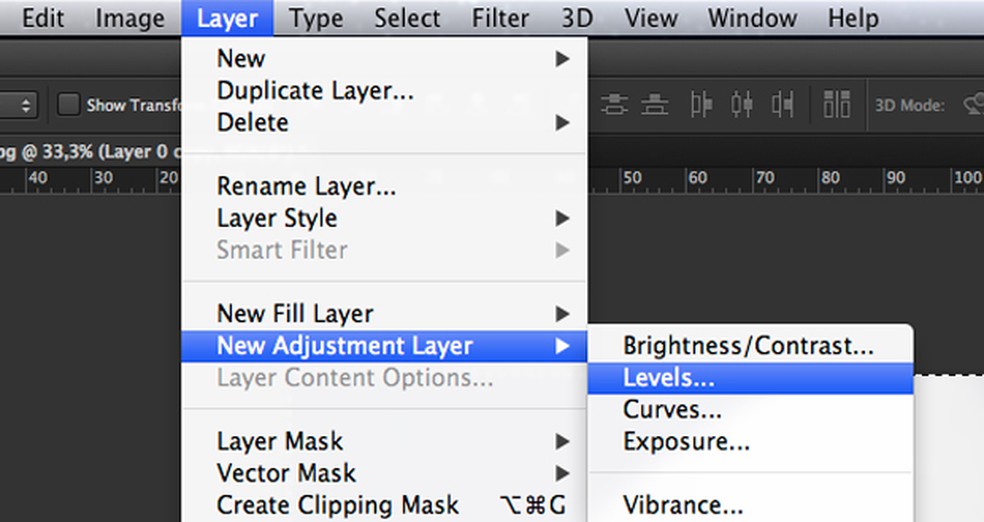Select Curves... adjustment layer option
This screenshot has height=522, width=984.
[x=672, y=409]
